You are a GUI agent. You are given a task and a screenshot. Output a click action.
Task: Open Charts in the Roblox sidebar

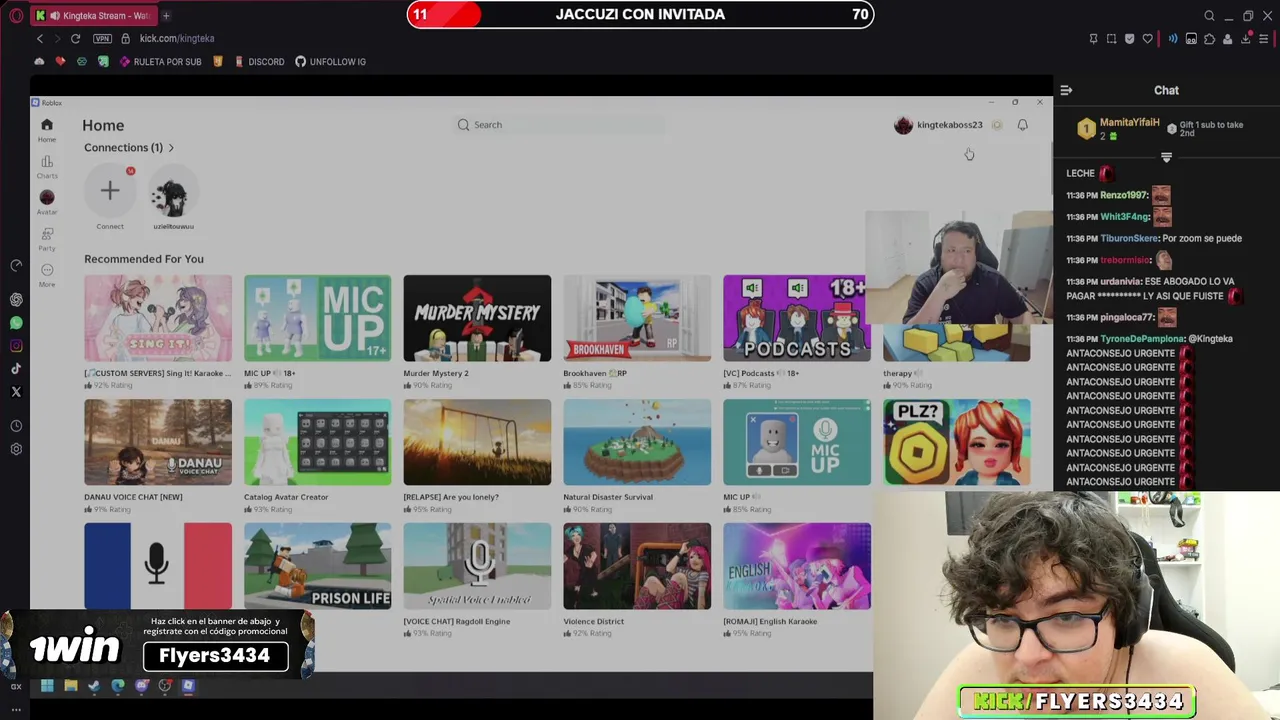[47, 166]
